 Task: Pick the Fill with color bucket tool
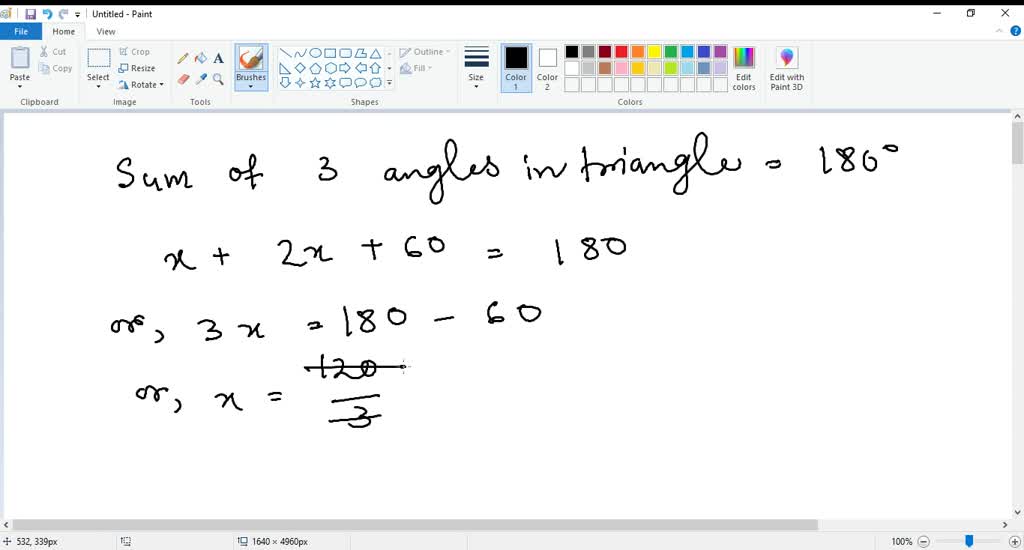(x=200, y=58)
